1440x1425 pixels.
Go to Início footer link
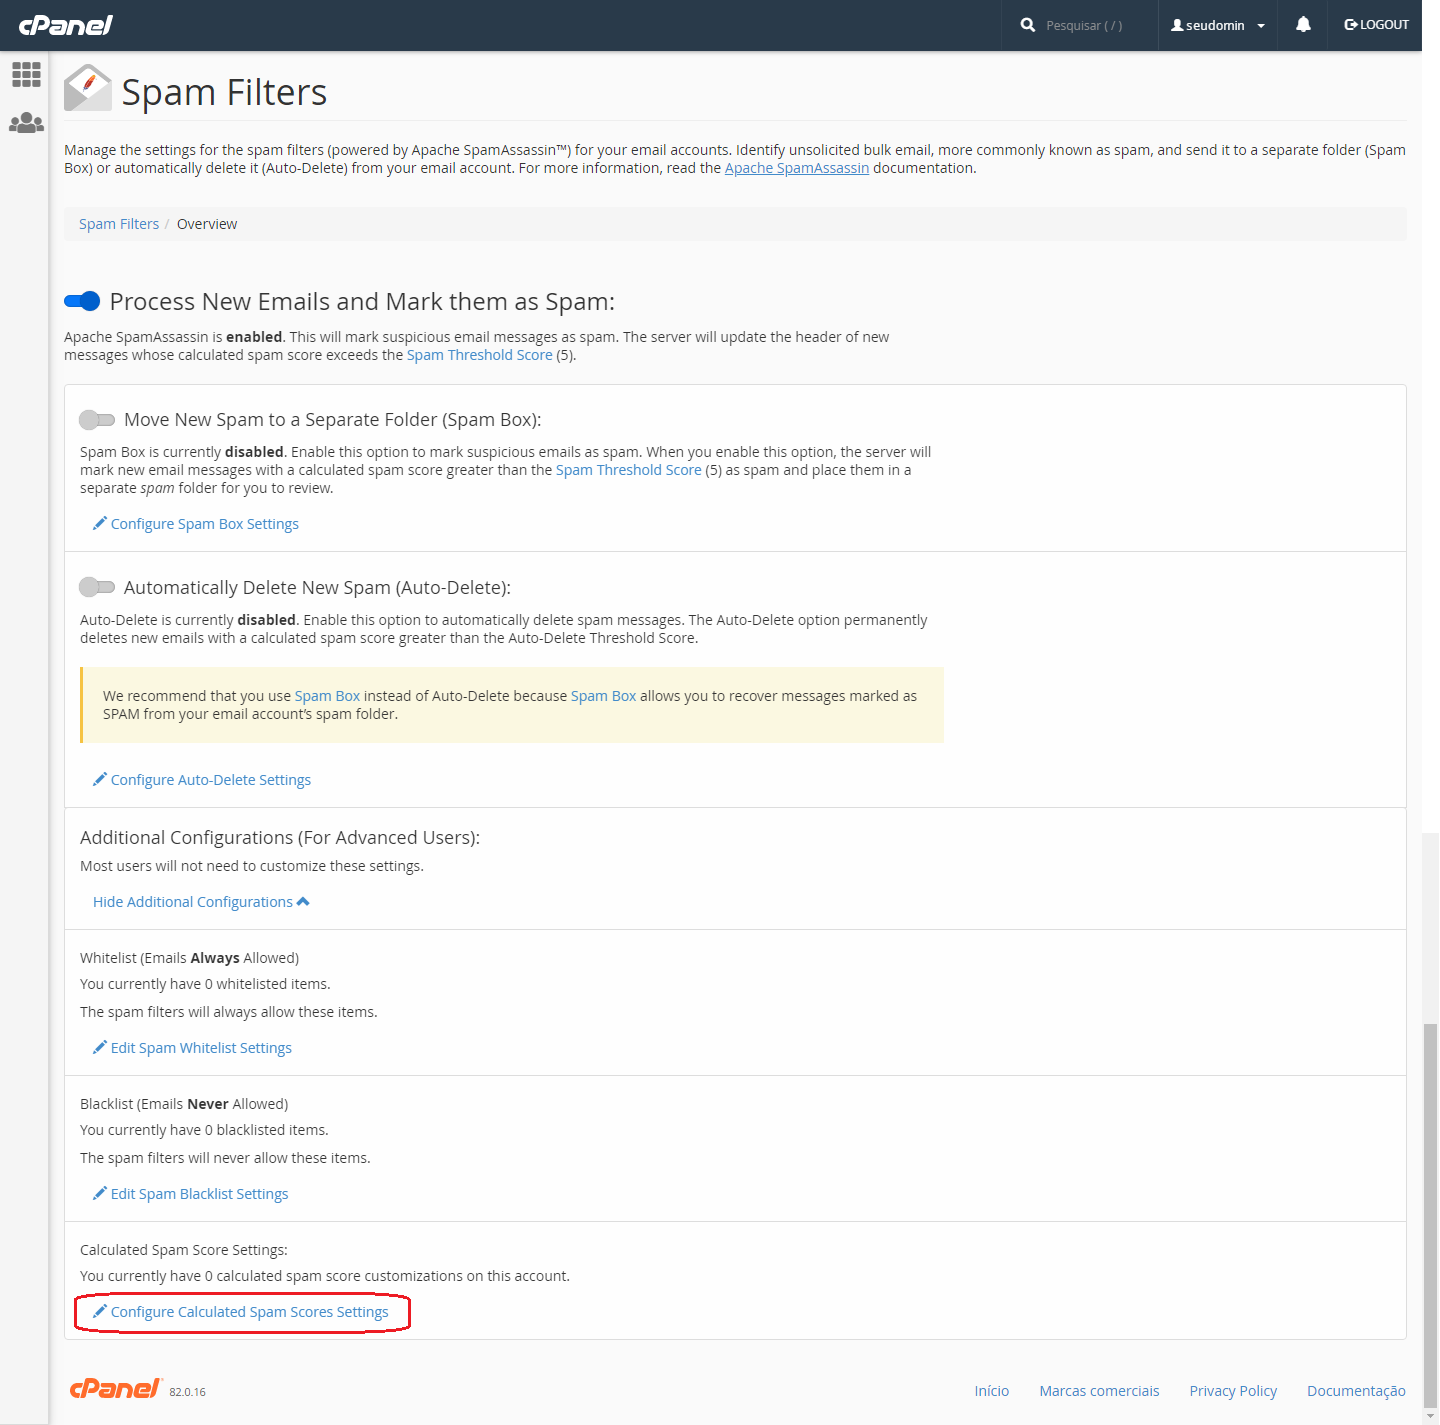pyautogui.click(x=992, y=1391)
